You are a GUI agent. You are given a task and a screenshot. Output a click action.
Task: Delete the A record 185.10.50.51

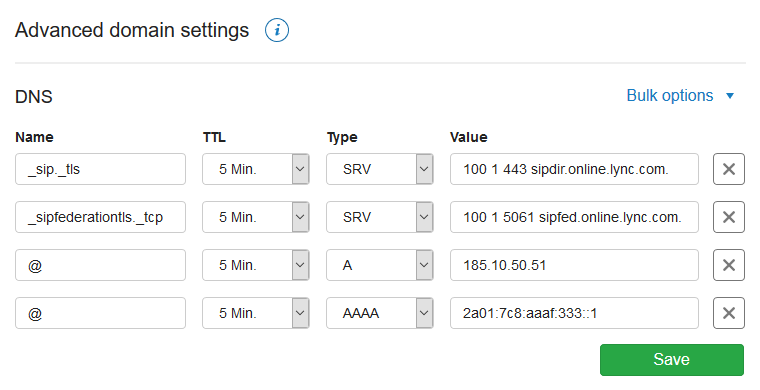pos(728,265)
